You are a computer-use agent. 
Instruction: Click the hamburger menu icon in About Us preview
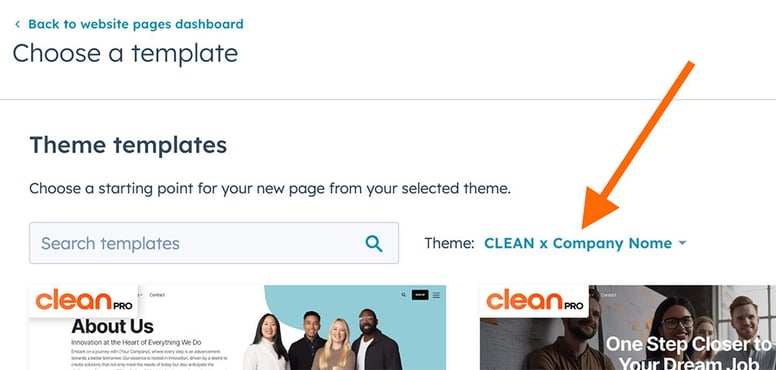pyautogui.click(x=436, y=295)
